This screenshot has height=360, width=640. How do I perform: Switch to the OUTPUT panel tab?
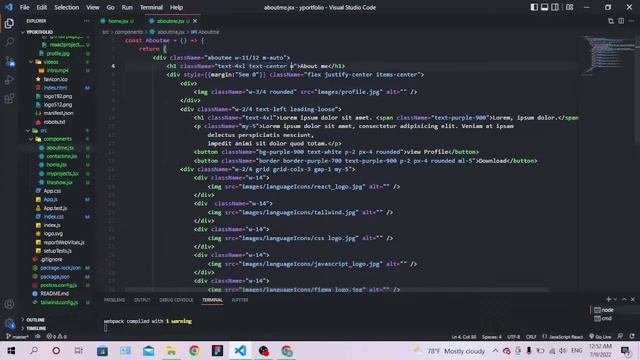(x=142, y=300)
